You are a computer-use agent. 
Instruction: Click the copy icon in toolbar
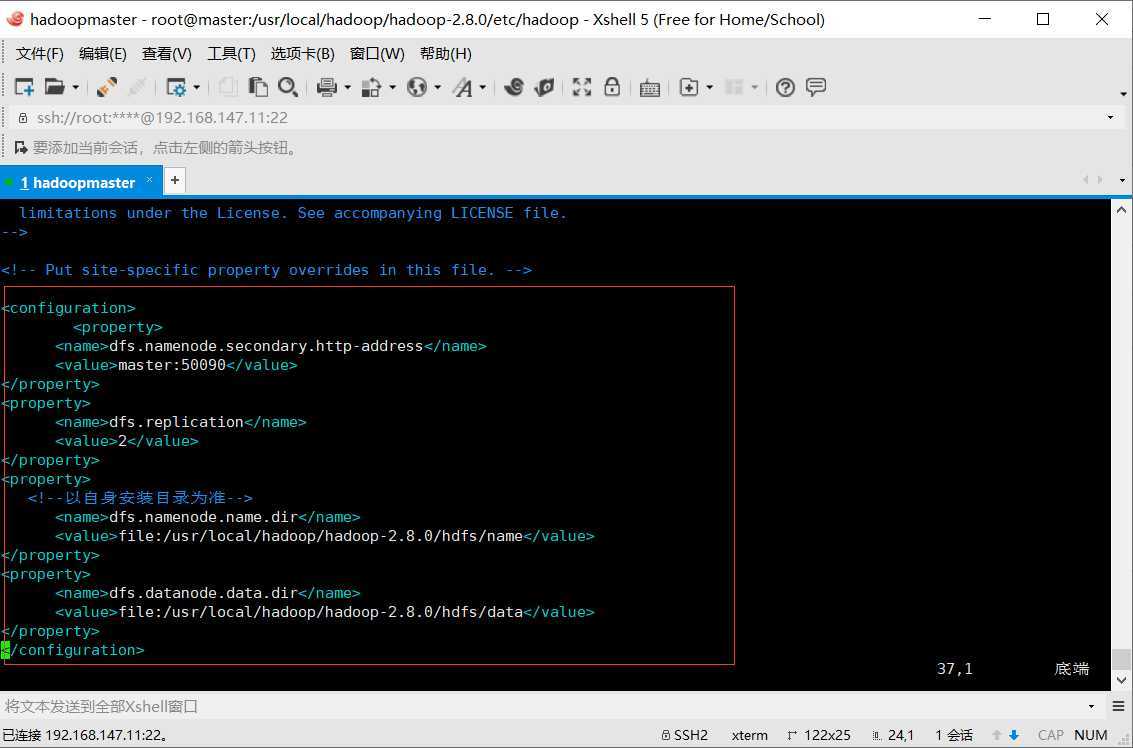coord(228,87)
